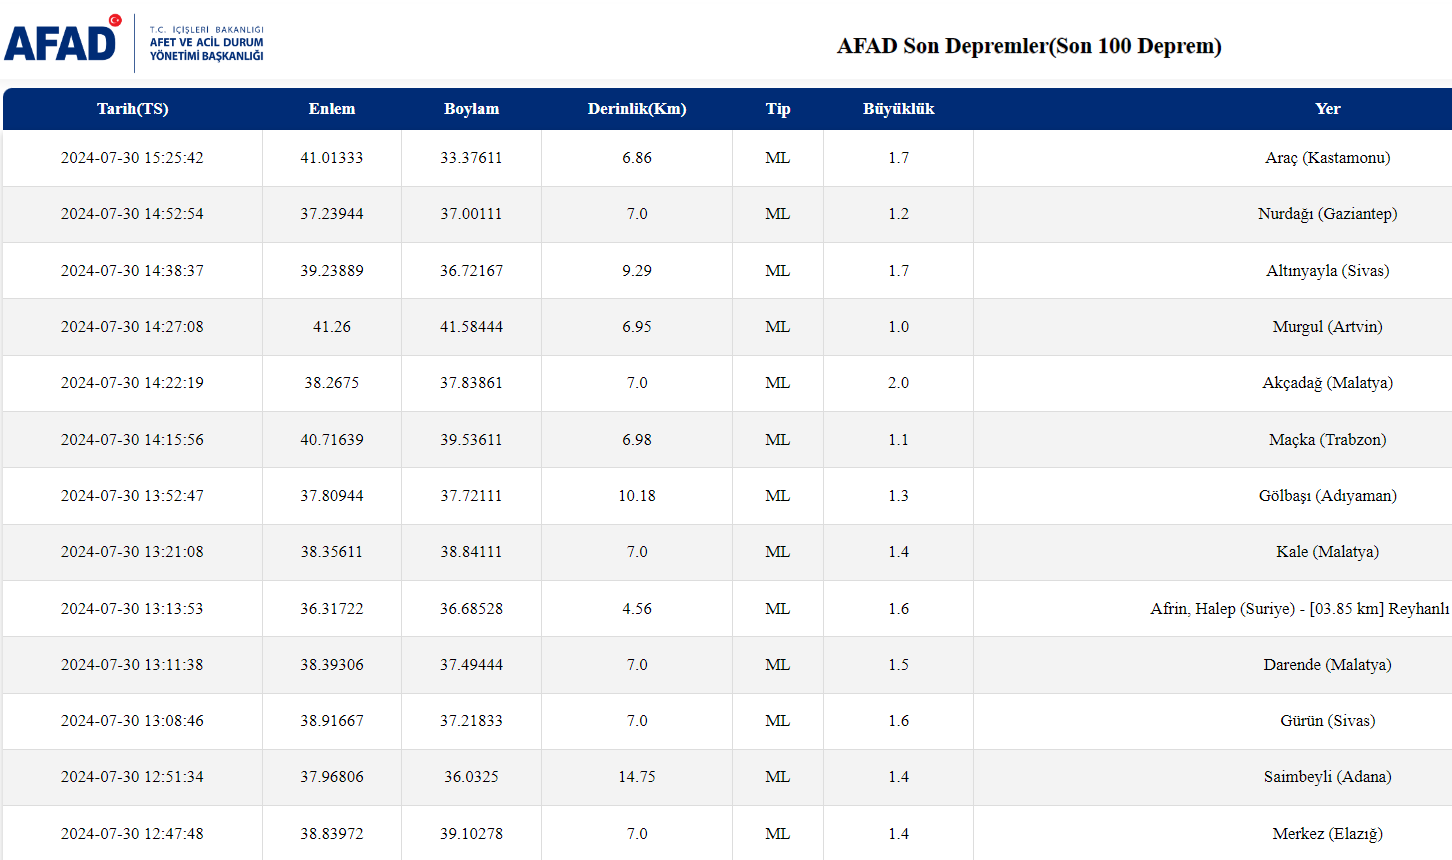Select the date 2024-07-30 13:08:46

tap(132, 721)
